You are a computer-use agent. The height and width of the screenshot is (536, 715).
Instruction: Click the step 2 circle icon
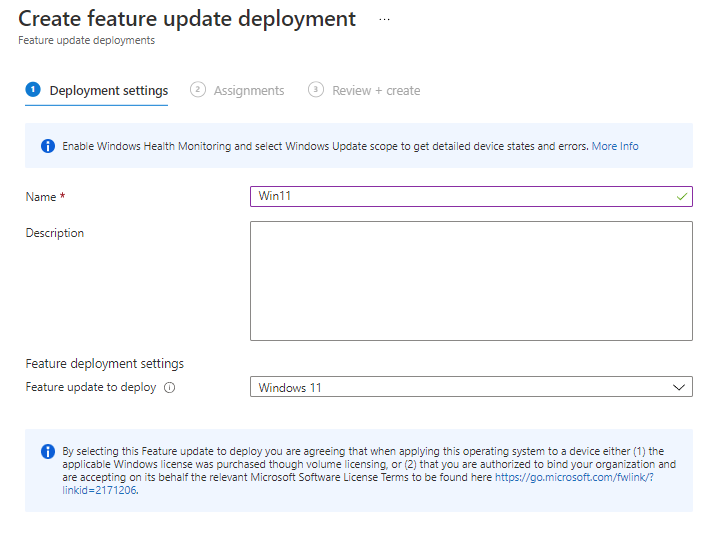[198, 90]
